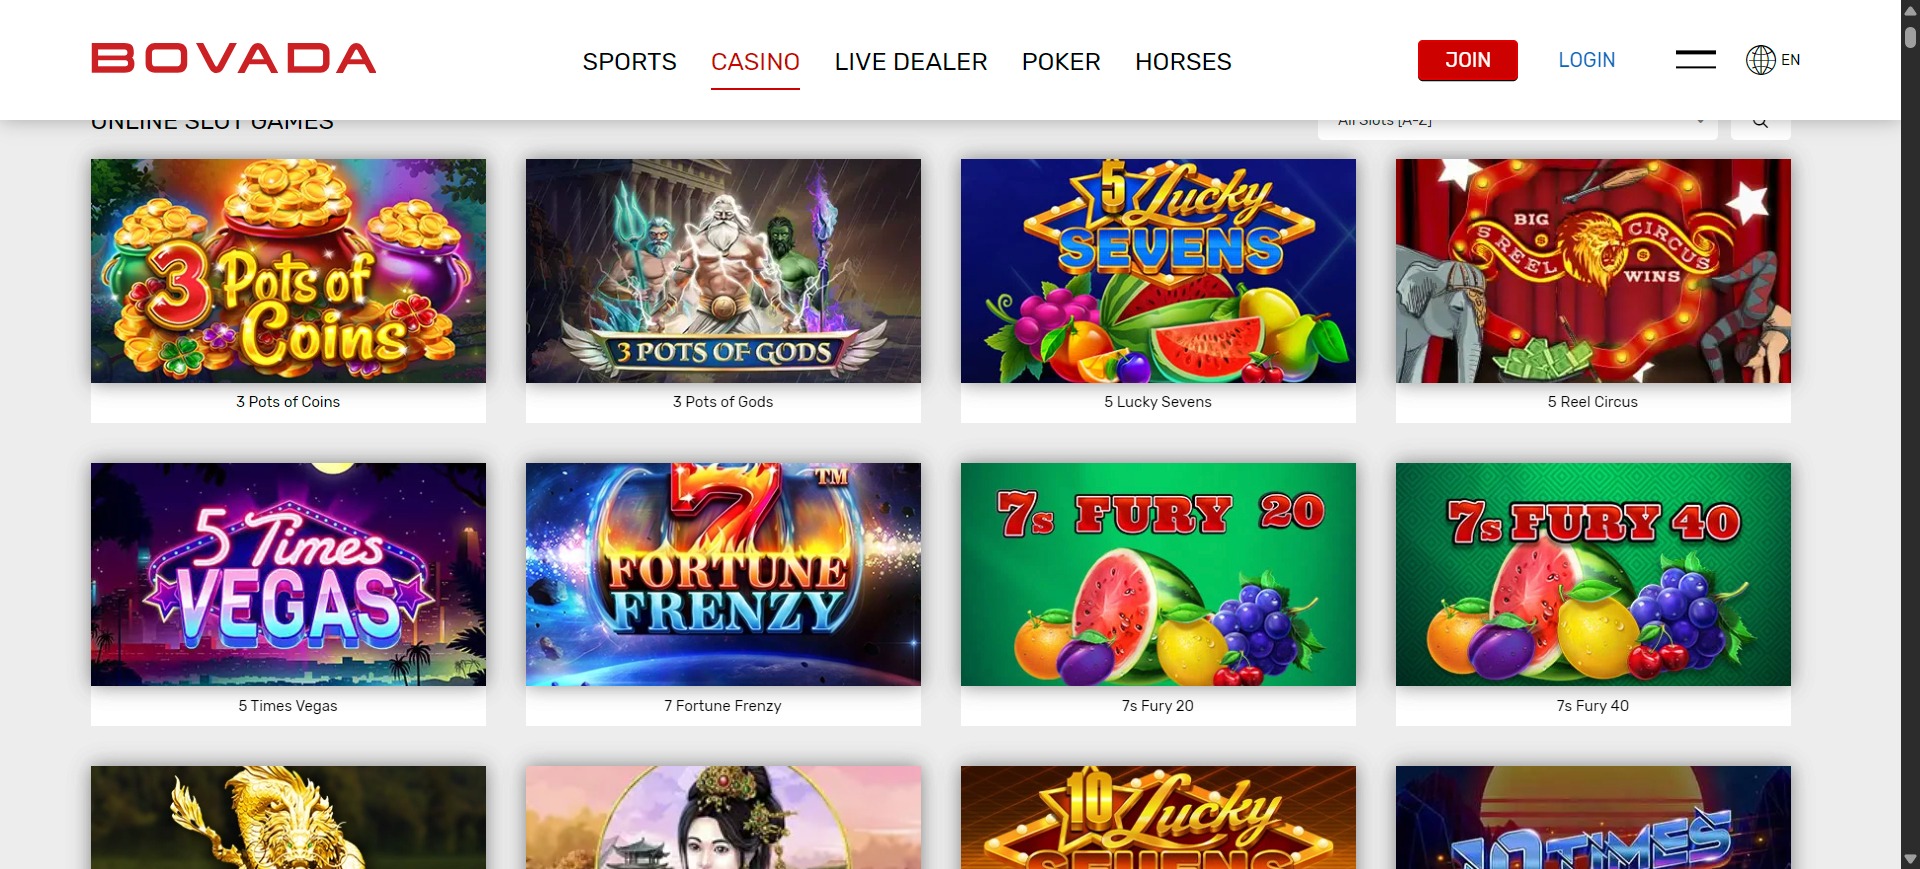Open the 3 Pots of Coins game thumbnail
This screenshot has height=869, width=1920.
[x=288, y=271]
